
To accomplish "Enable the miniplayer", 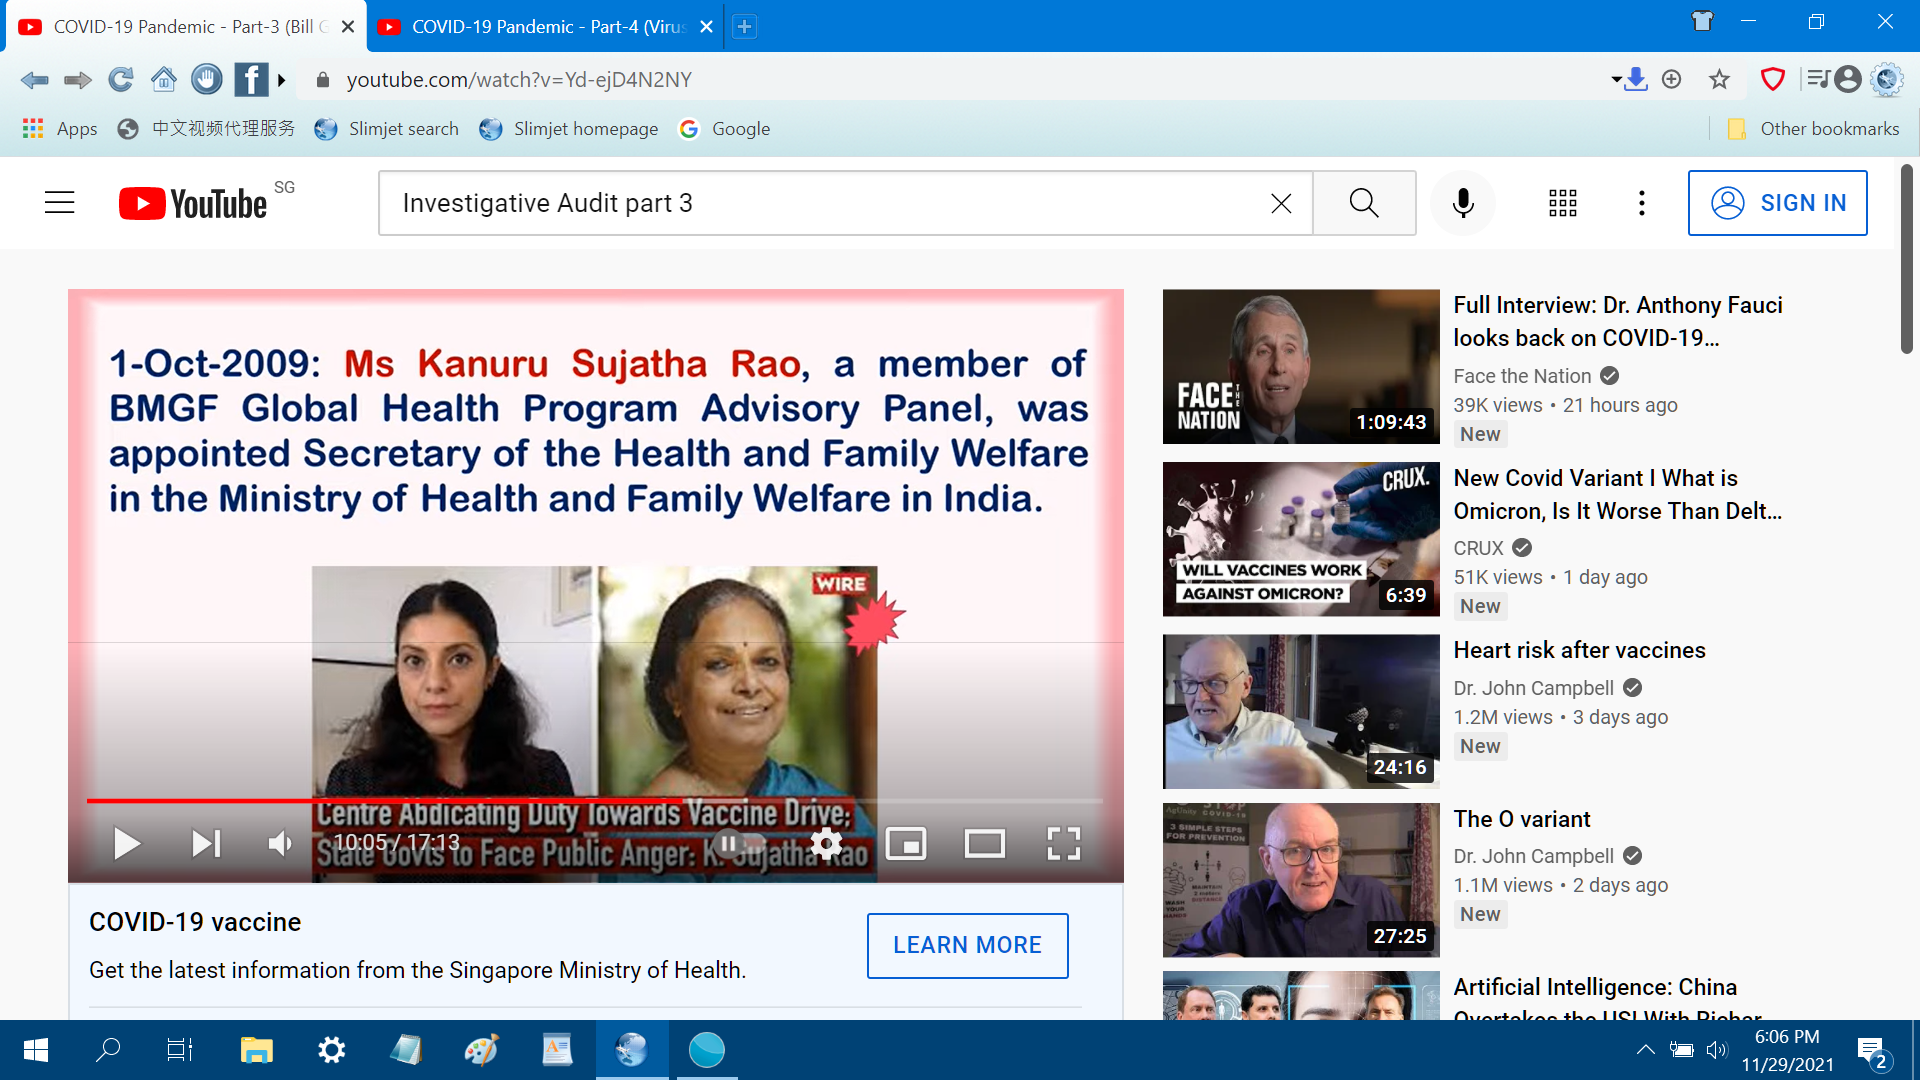I will [x=906, y=844].
